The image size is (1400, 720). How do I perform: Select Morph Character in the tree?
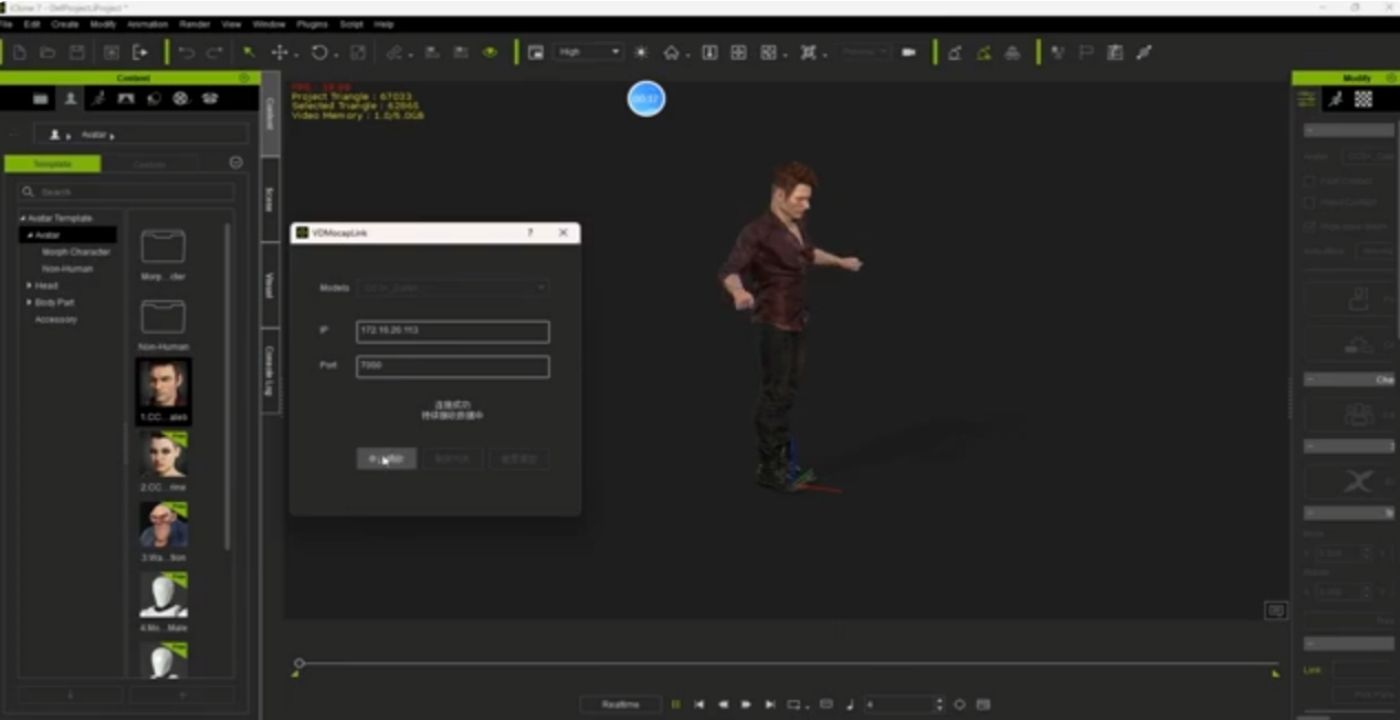76,252
